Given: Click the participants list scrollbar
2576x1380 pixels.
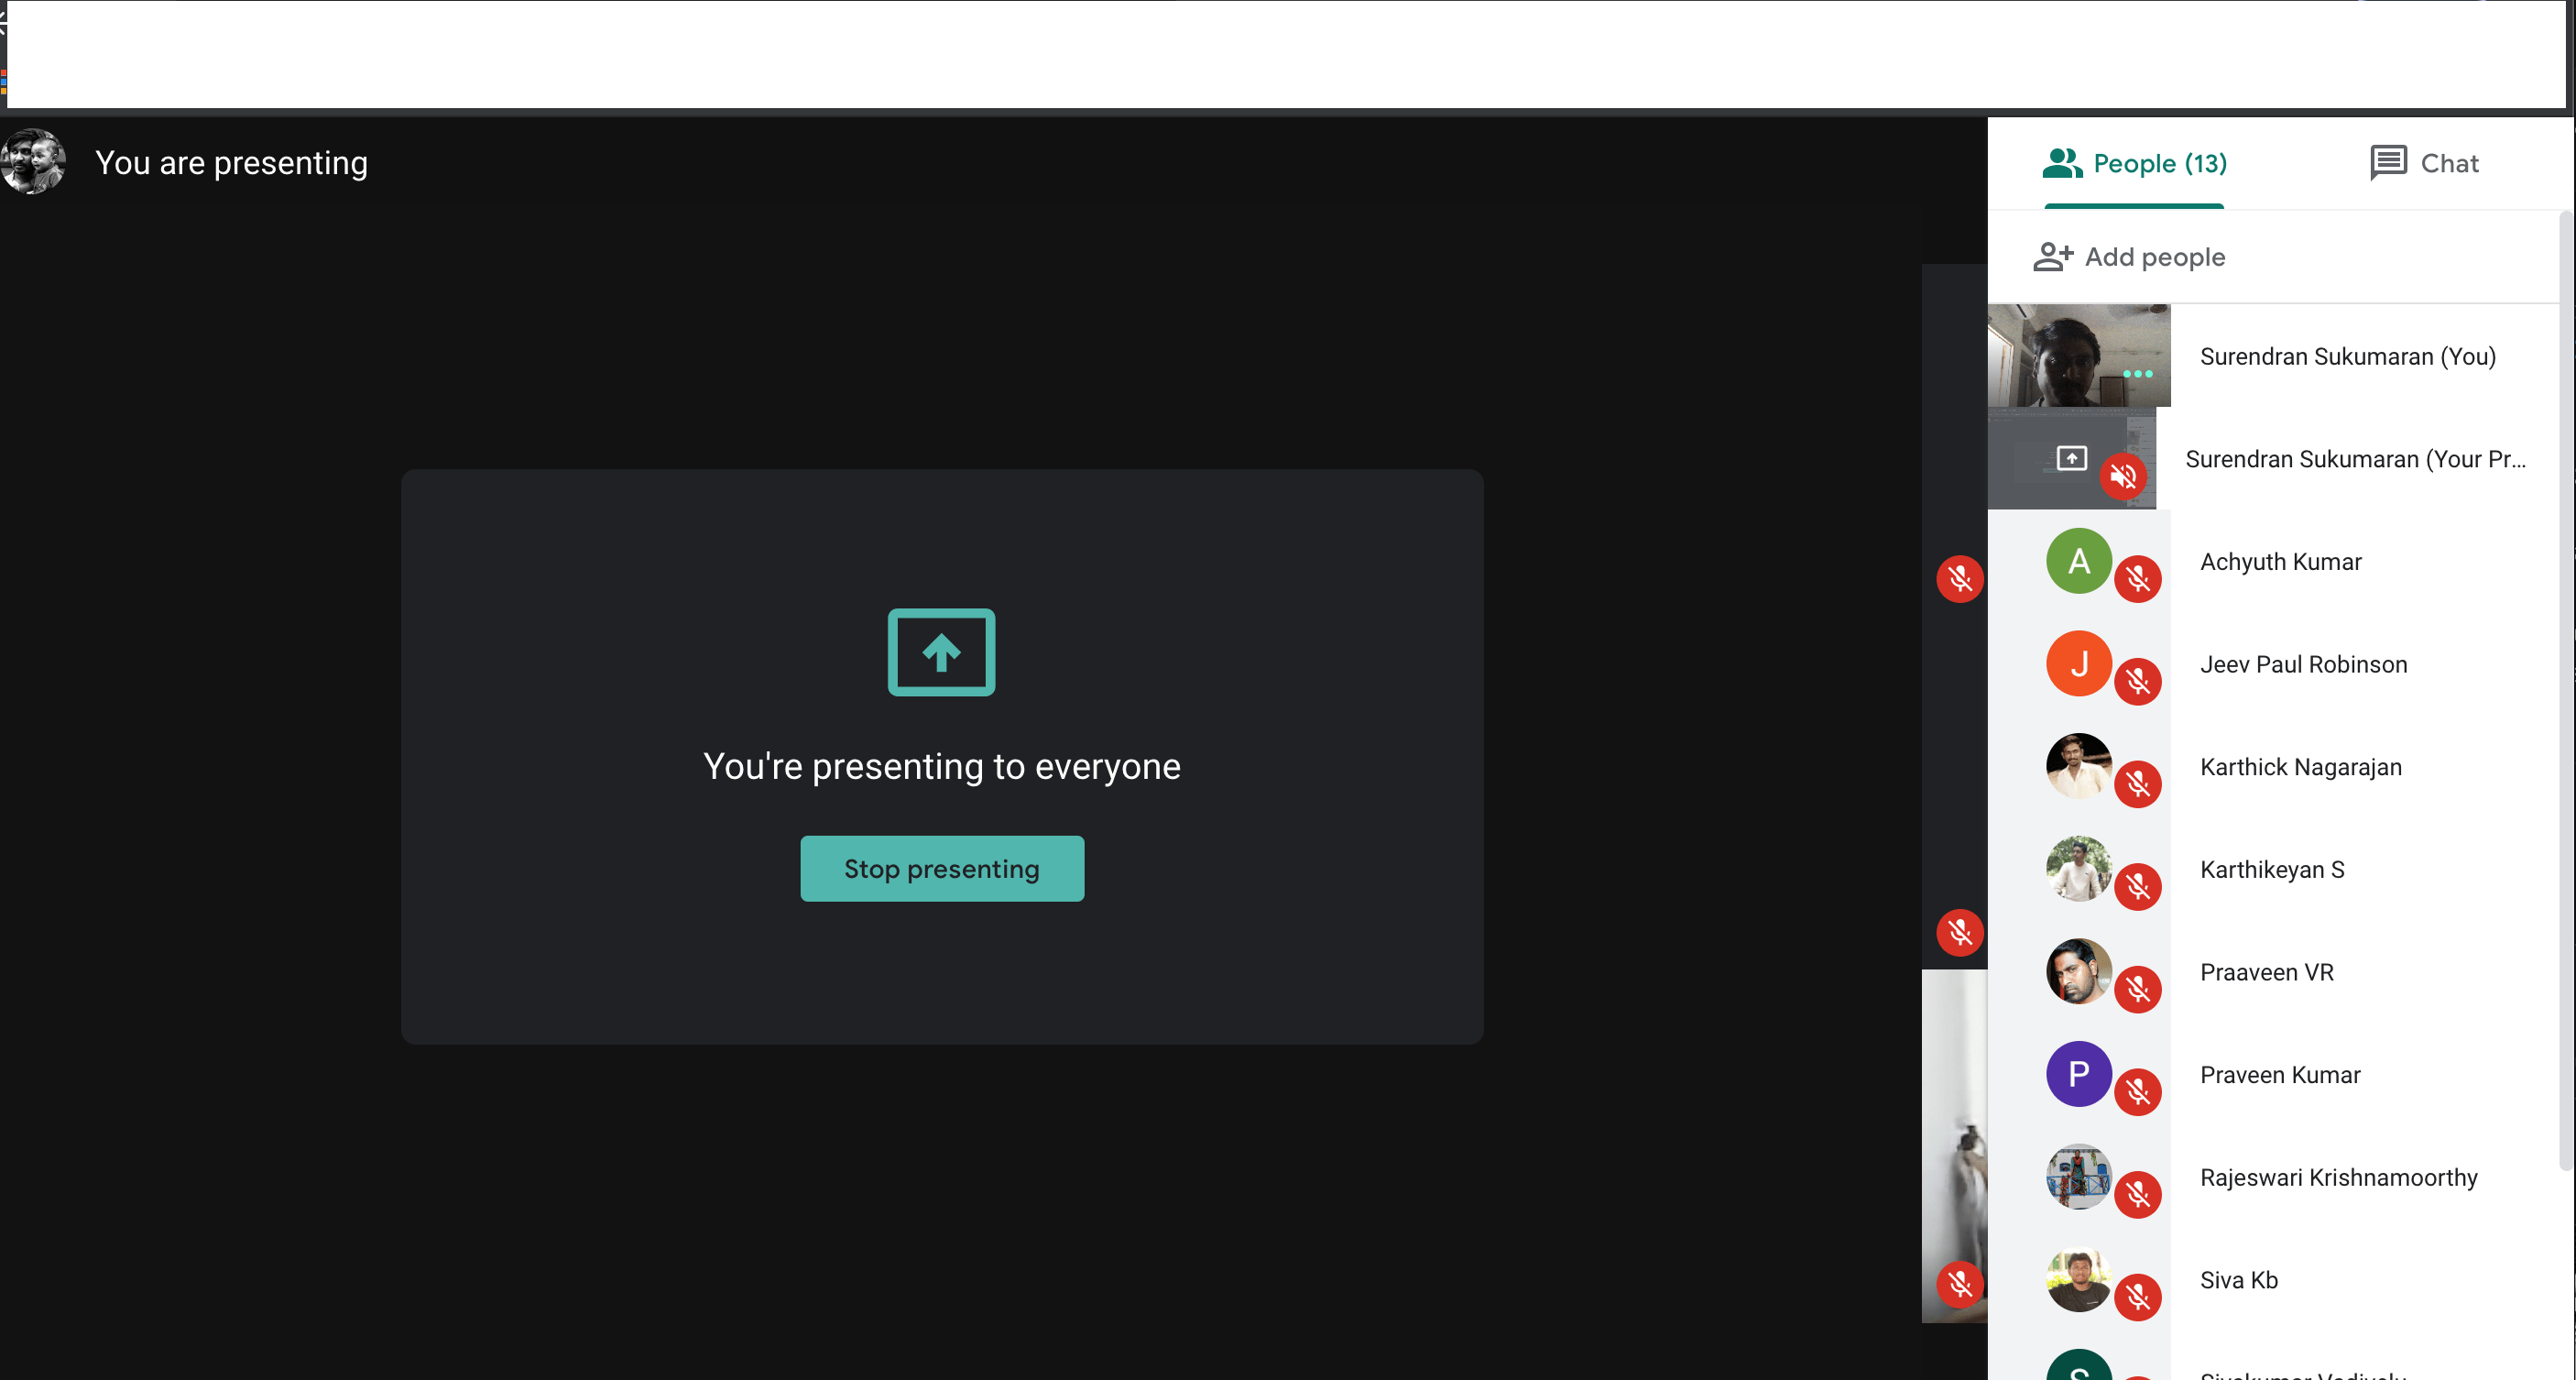Looking at the screenshot, I should point(2565,690).
